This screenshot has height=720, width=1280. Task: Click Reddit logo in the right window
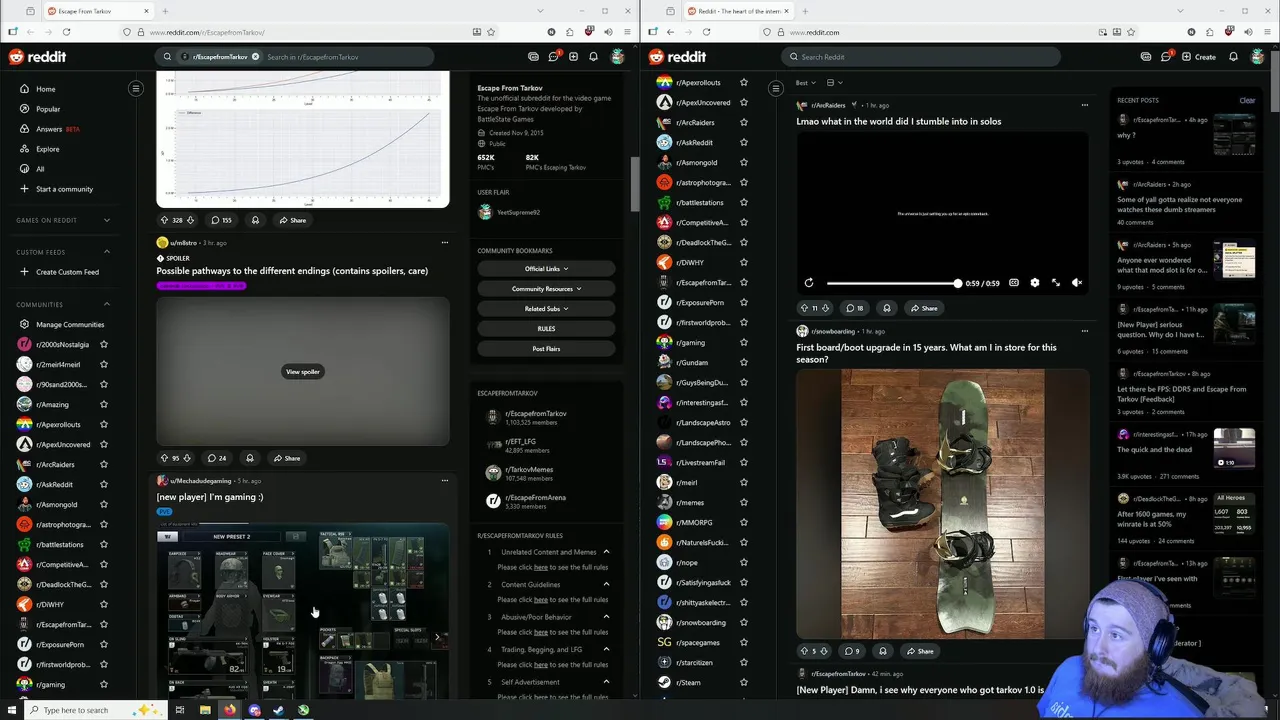(677, 57)
